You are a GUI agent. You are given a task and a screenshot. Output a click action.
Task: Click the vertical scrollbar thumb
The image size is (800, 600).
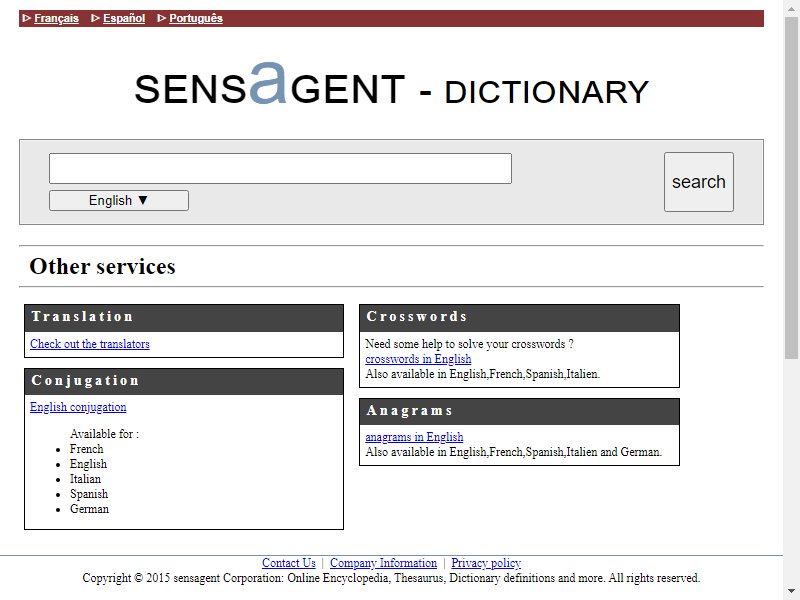(x=791, y=188)
